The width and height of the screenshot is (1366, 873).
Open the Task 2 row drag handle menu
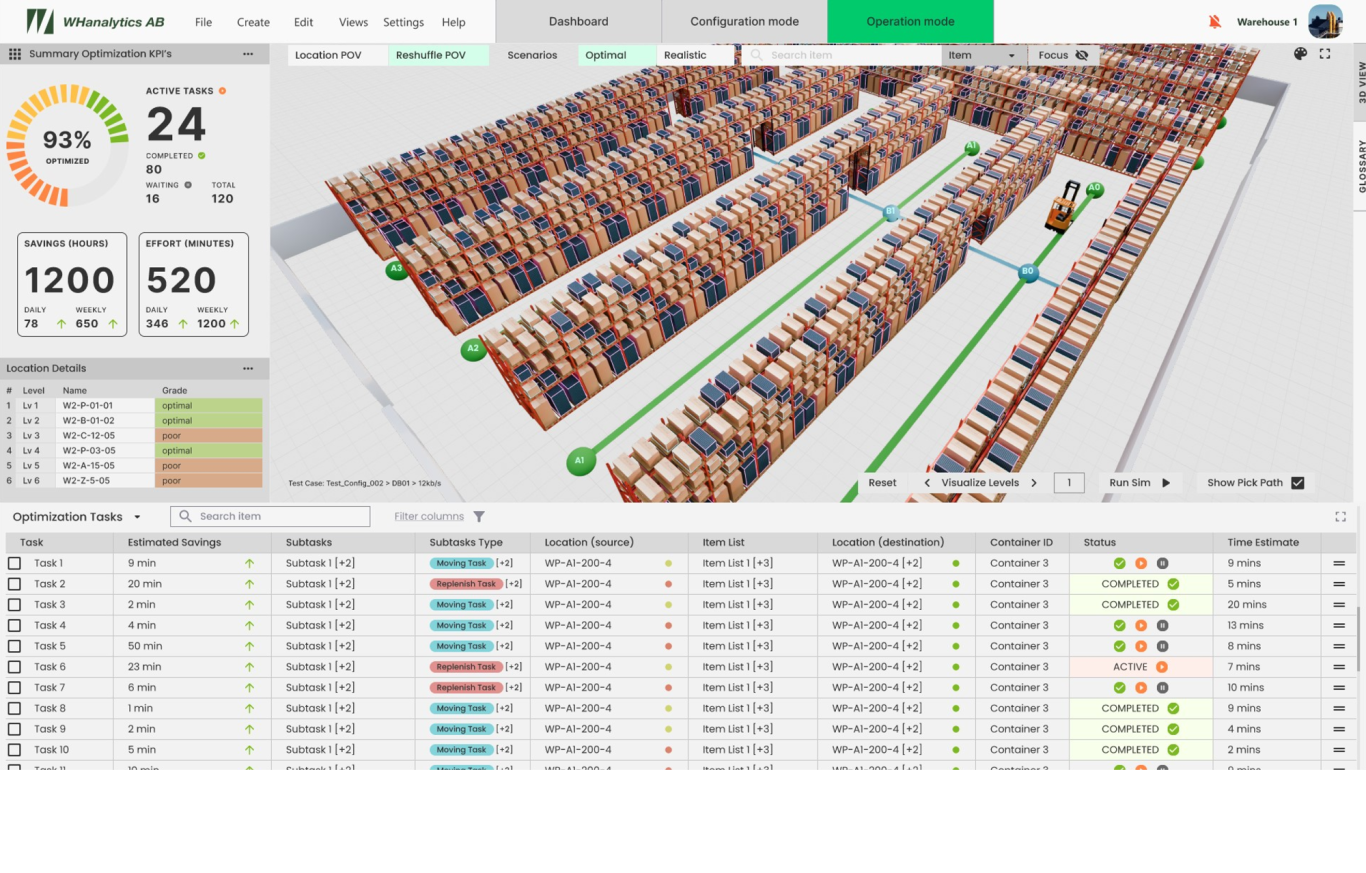(1339, 584)
